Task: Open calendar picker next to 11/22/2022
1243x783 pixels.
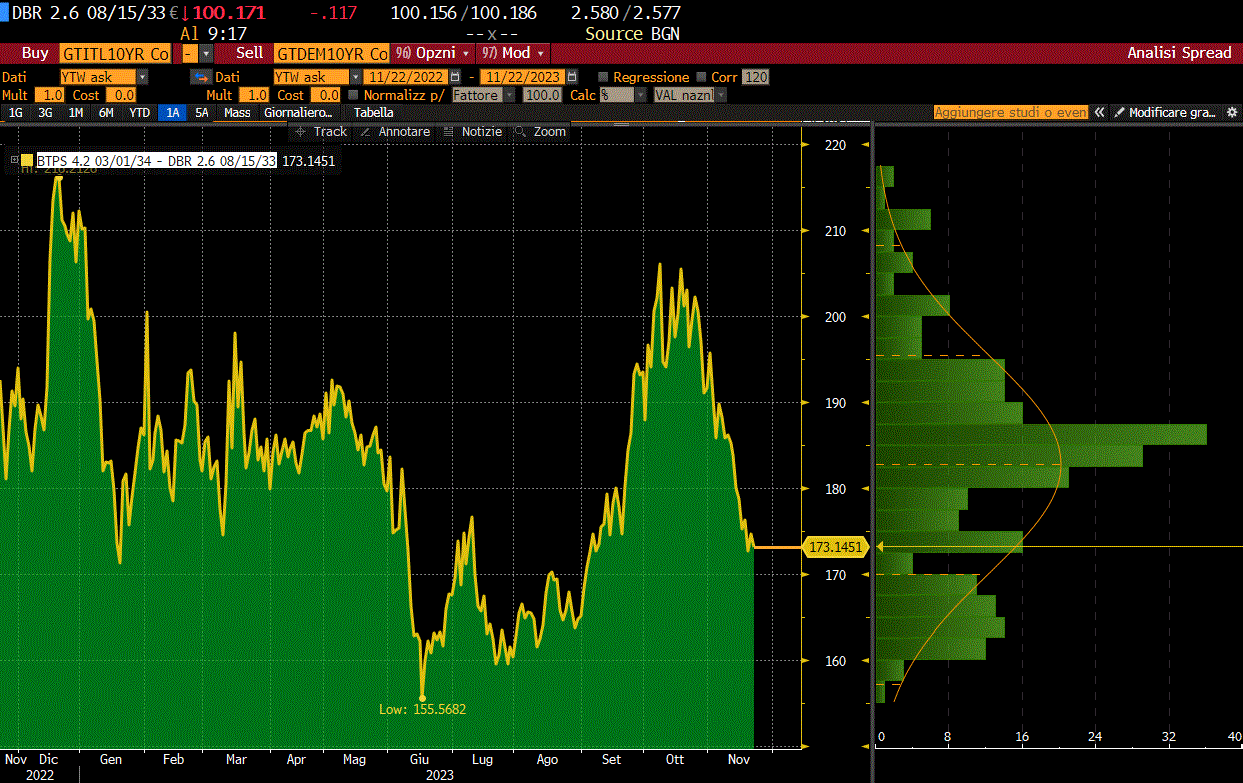Action: (x=456, y=77)
